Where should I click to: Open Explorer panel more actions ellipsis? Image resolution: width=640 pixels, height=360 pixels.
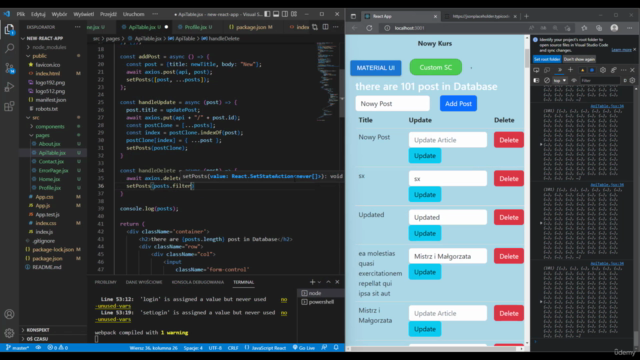point(78,27)
